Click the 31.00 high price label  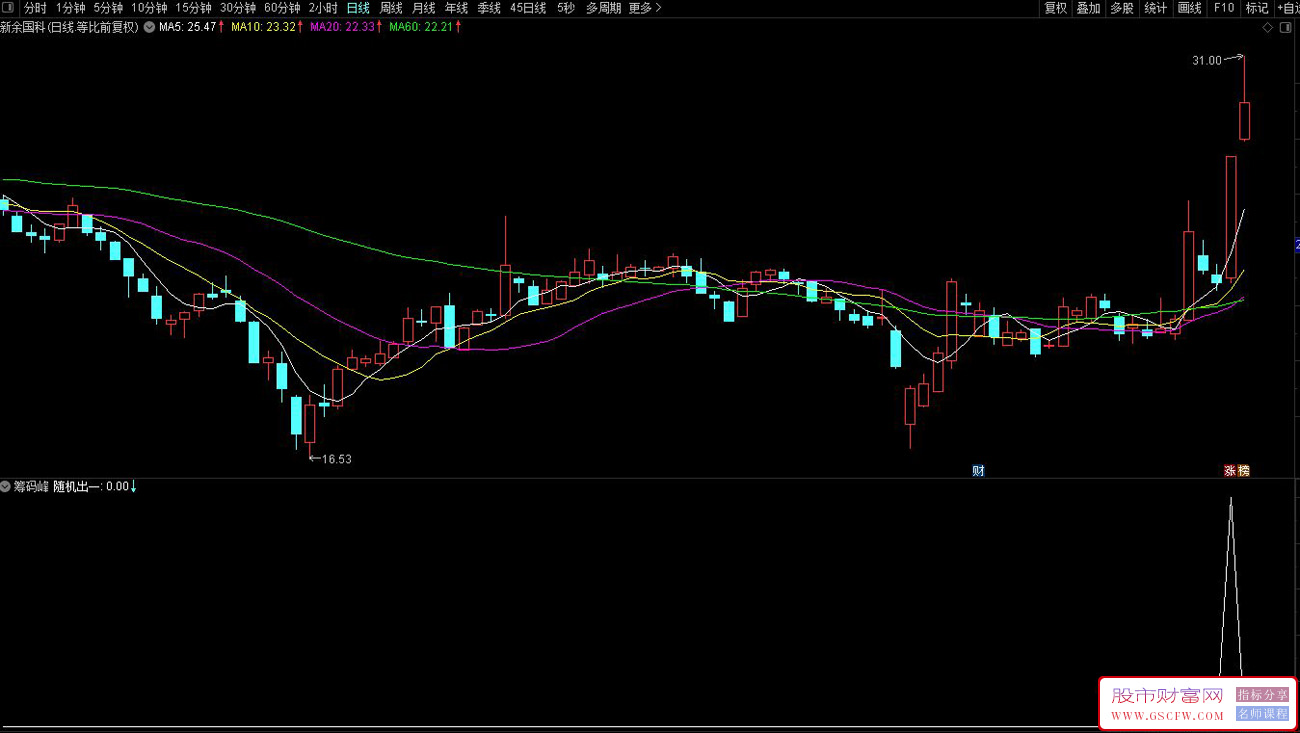click(1206, 61)
